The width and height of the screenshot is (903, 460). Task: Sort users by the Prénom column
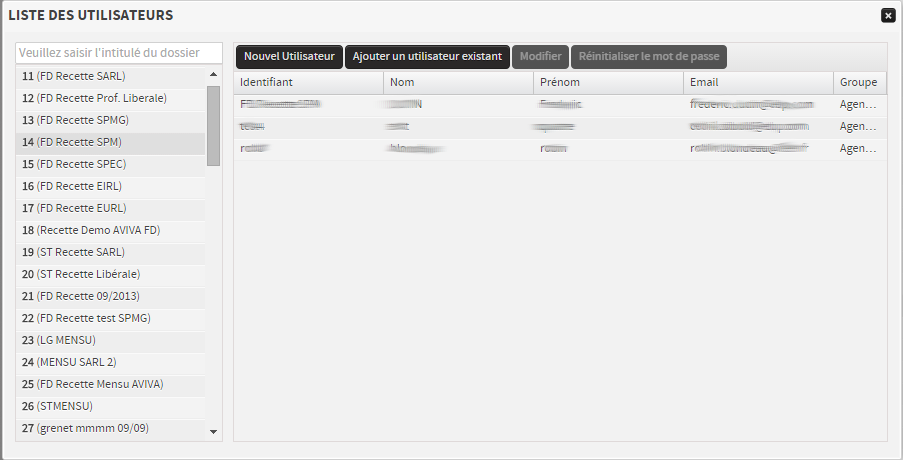(x=607, y=82)
